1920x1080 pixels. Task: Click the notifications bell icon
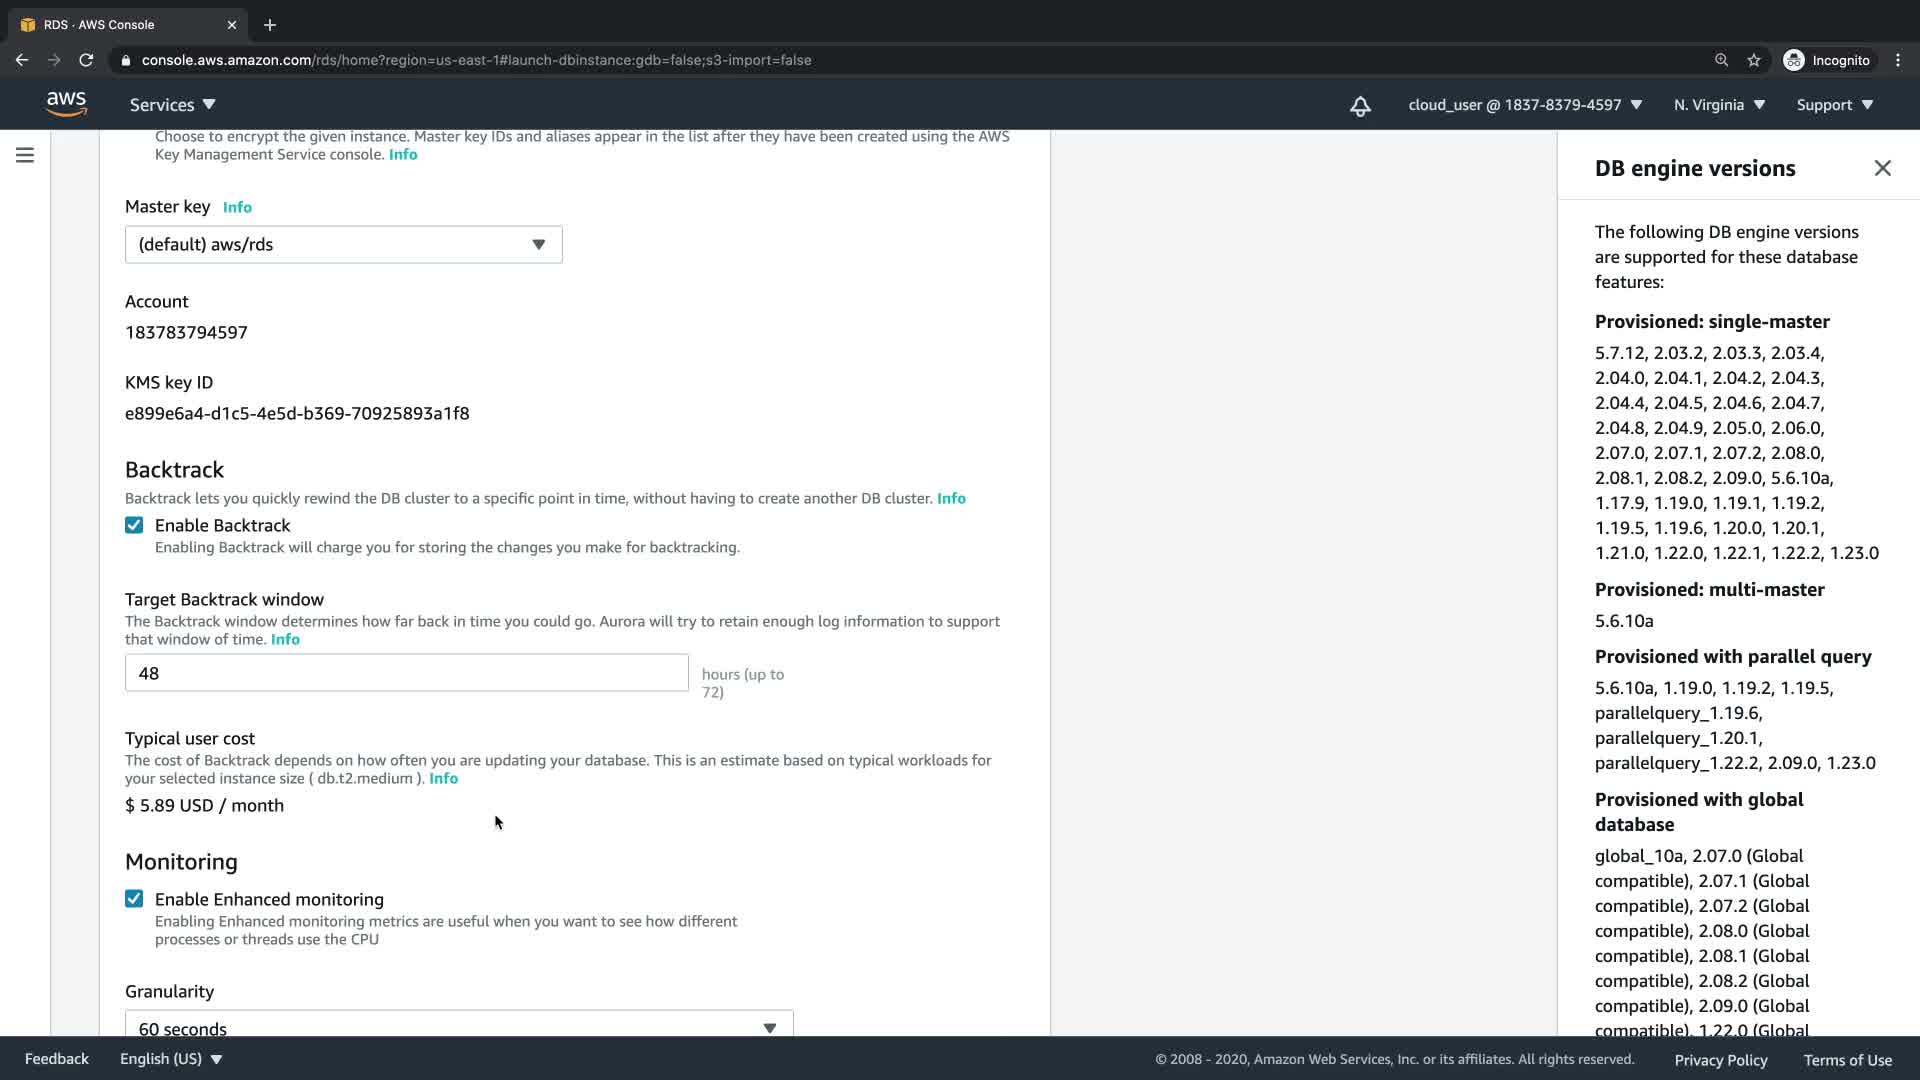click(1360, 106)
